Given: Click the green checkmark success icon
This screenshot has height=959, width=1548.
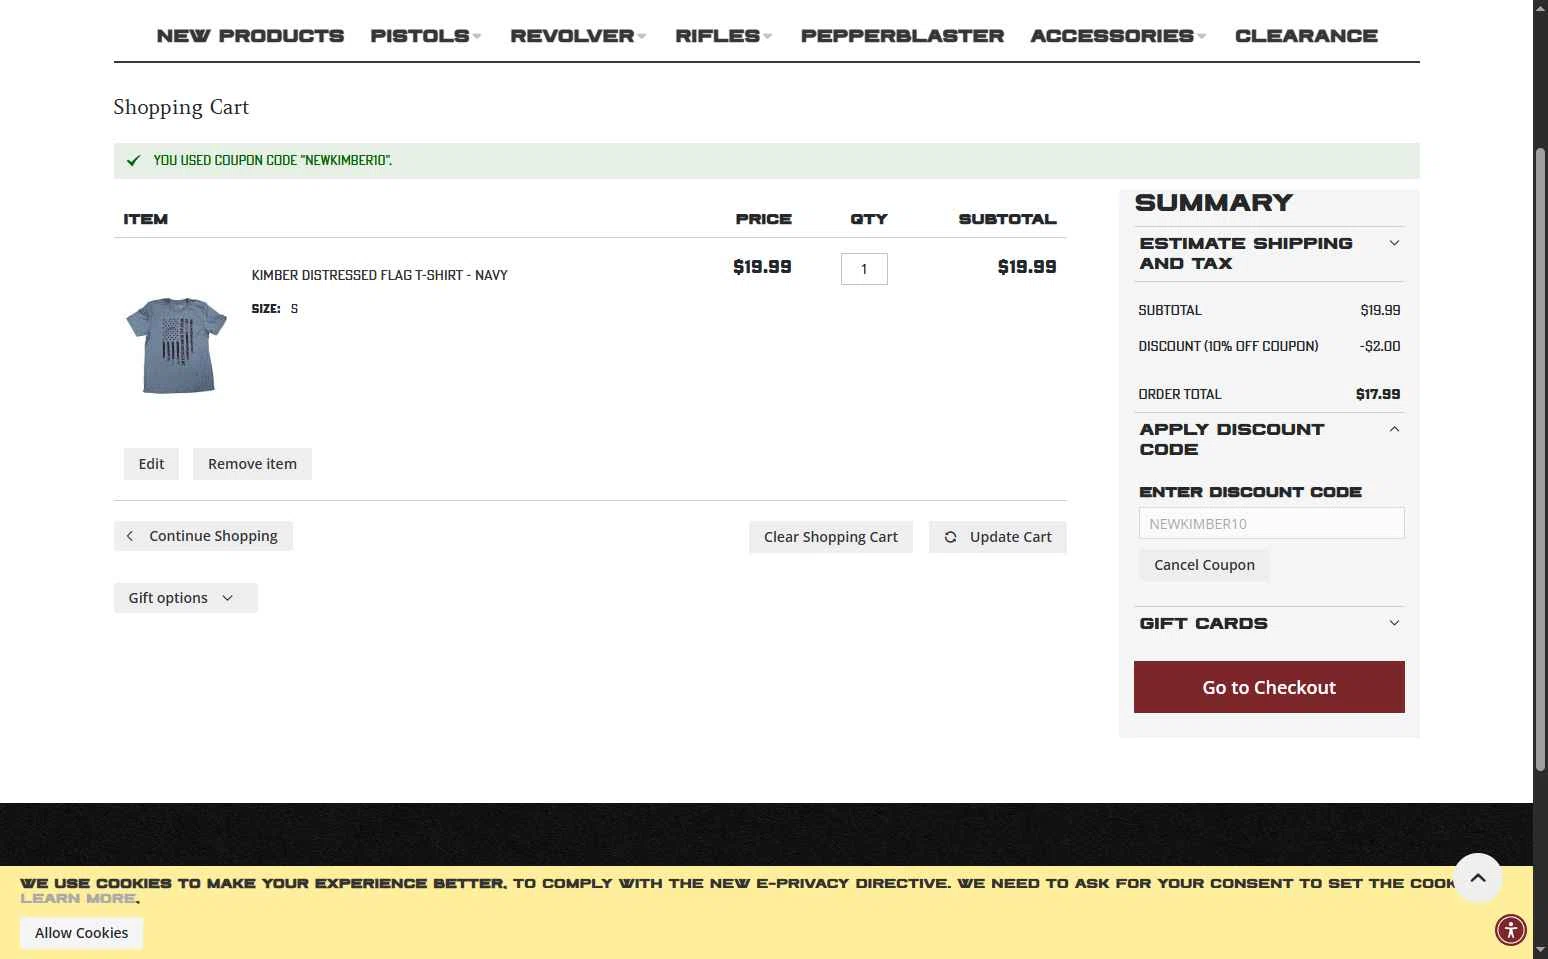Looking at the screenshot, I should pos(133,161).
